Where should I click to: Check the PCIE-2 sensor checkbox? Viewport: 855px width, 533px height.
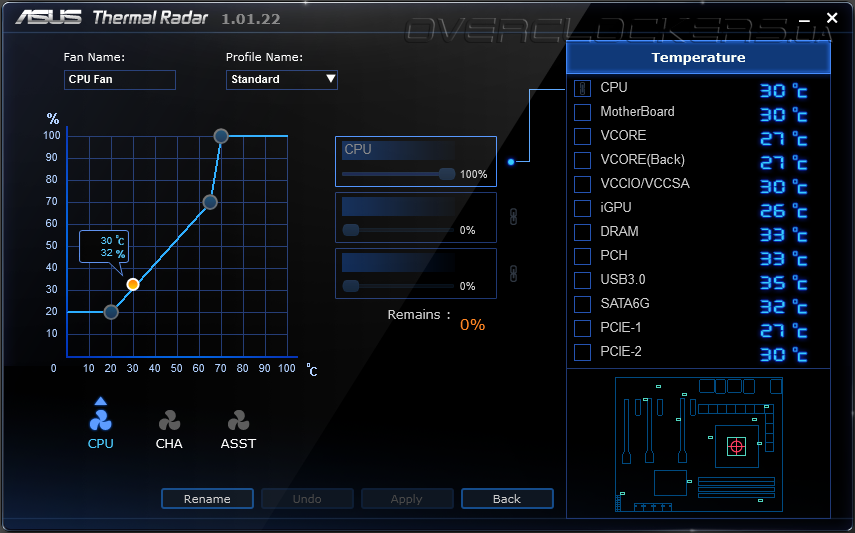pos(582,352)
